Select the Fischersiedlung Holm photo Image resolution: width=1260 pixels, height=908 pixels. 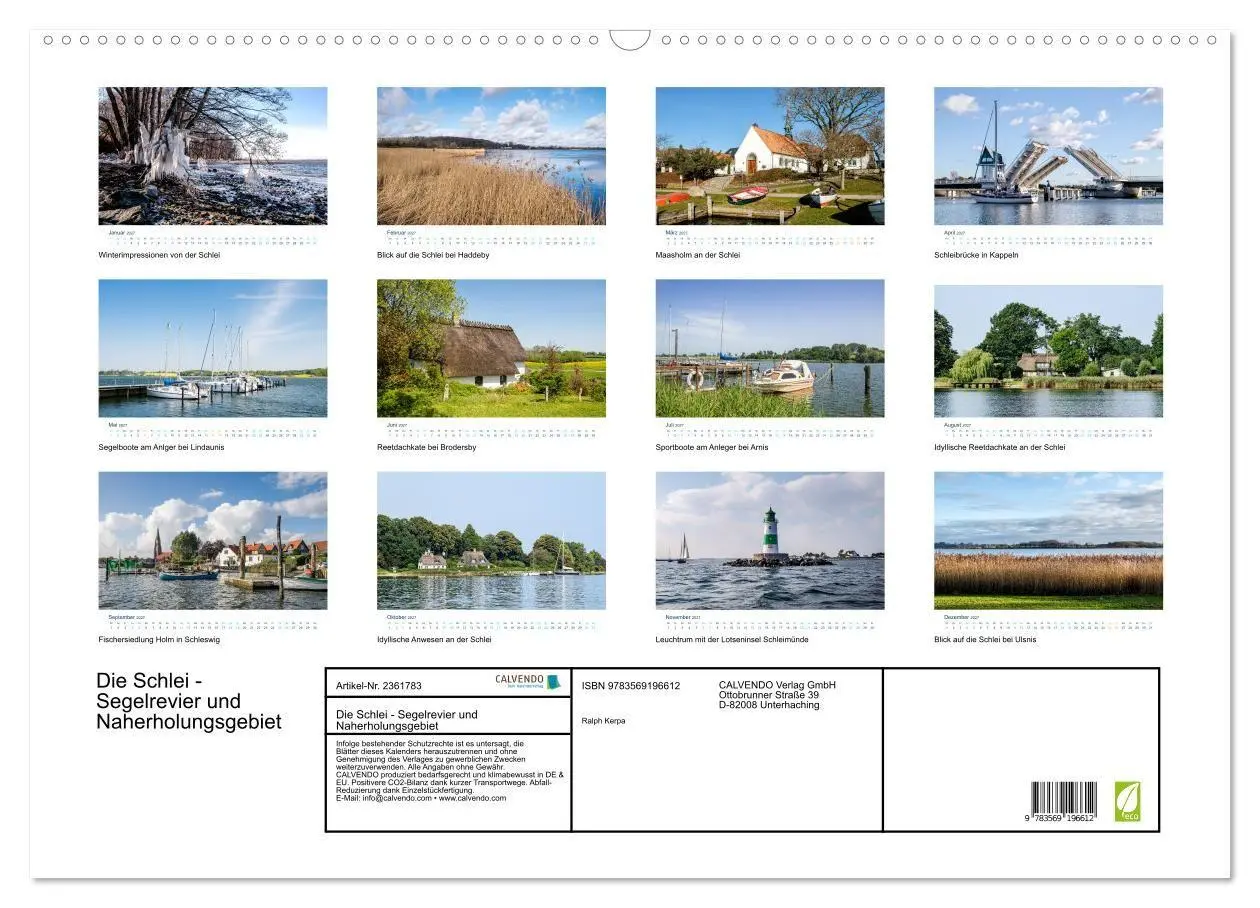[213, 541]
